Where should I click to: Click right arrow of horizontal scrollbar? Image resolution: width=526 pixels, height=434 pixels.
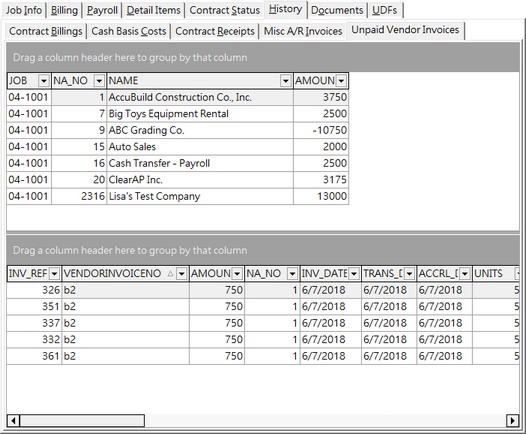[512, 420]
